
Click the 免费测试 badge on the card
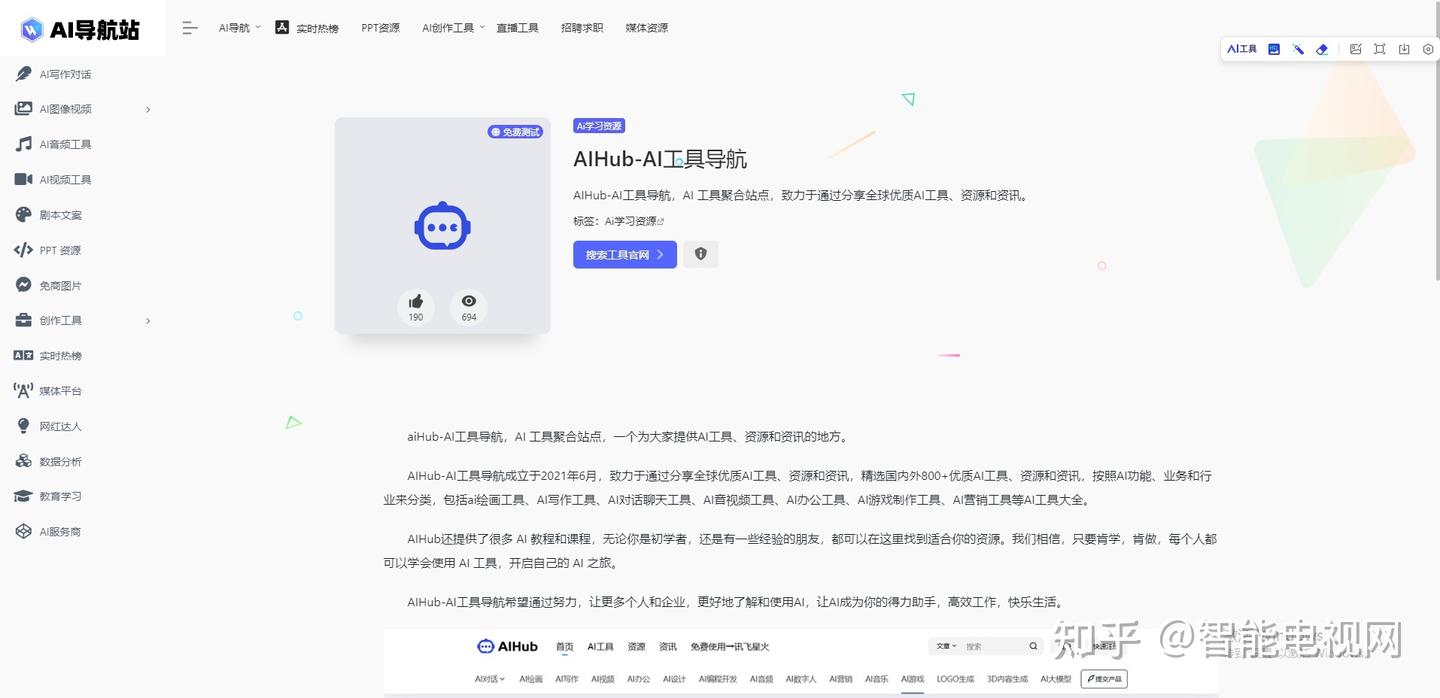[515, 132]
